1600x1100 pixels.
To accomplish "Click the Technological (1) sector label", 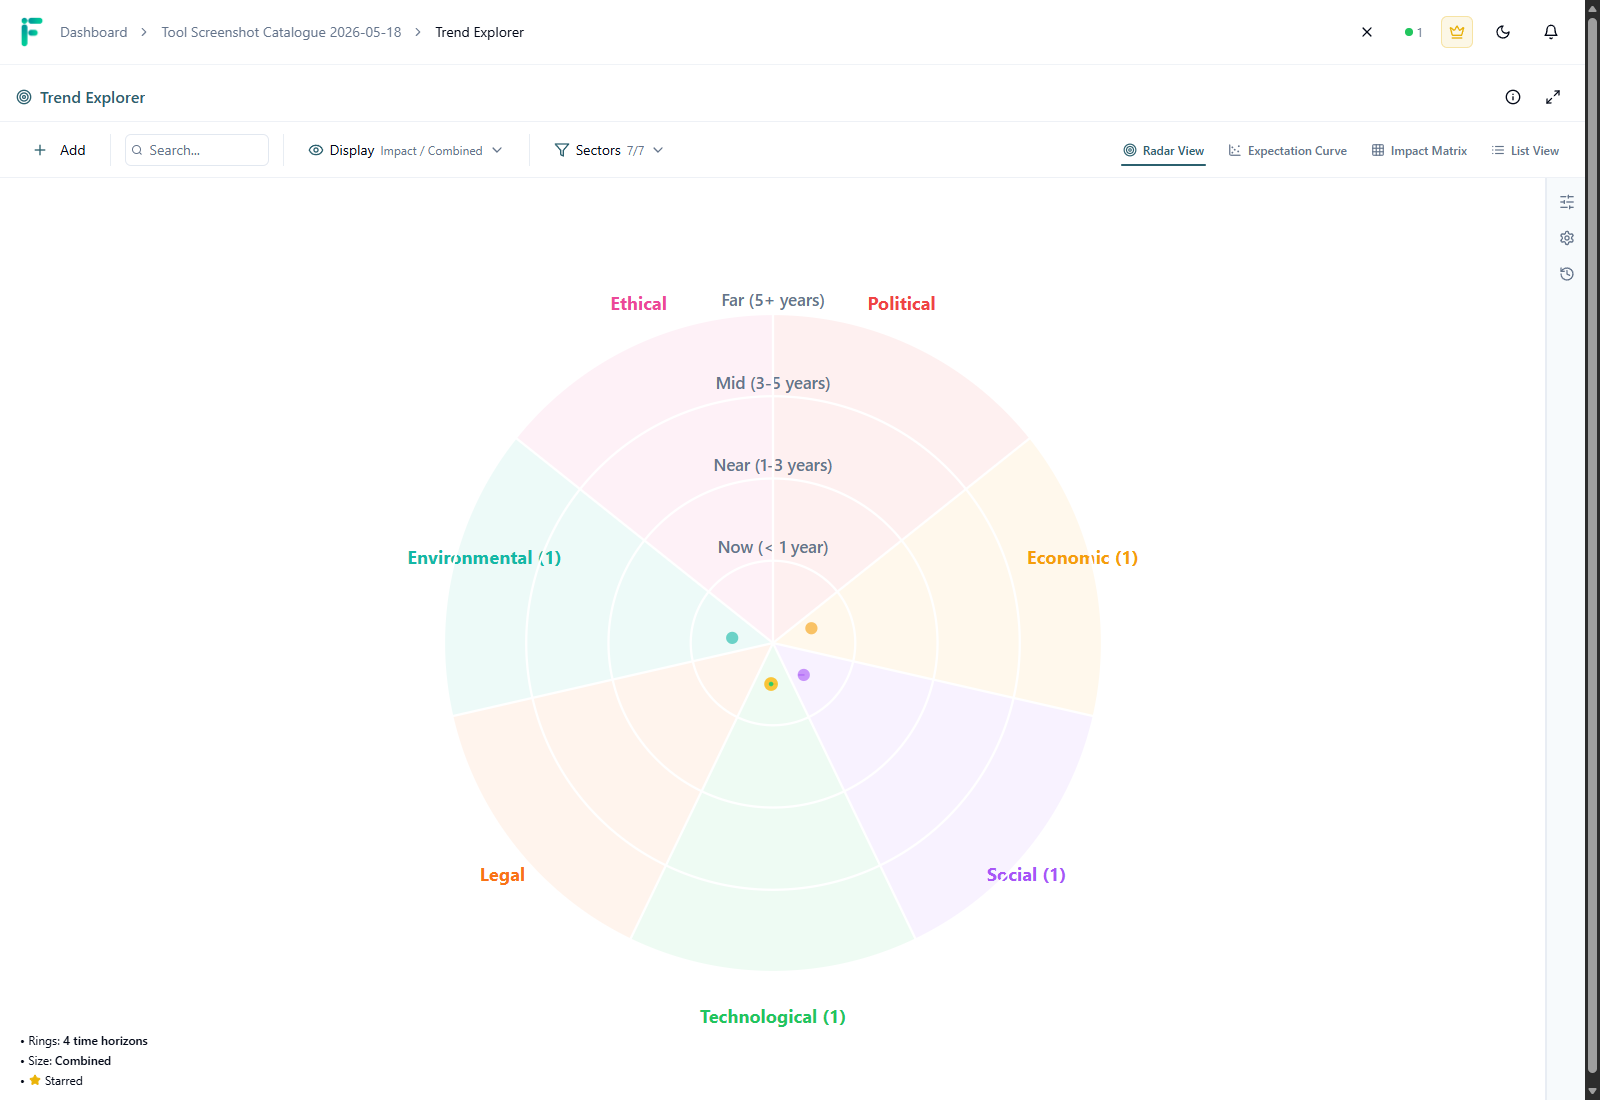I will pyautogui.click(x=773, y=1017).
